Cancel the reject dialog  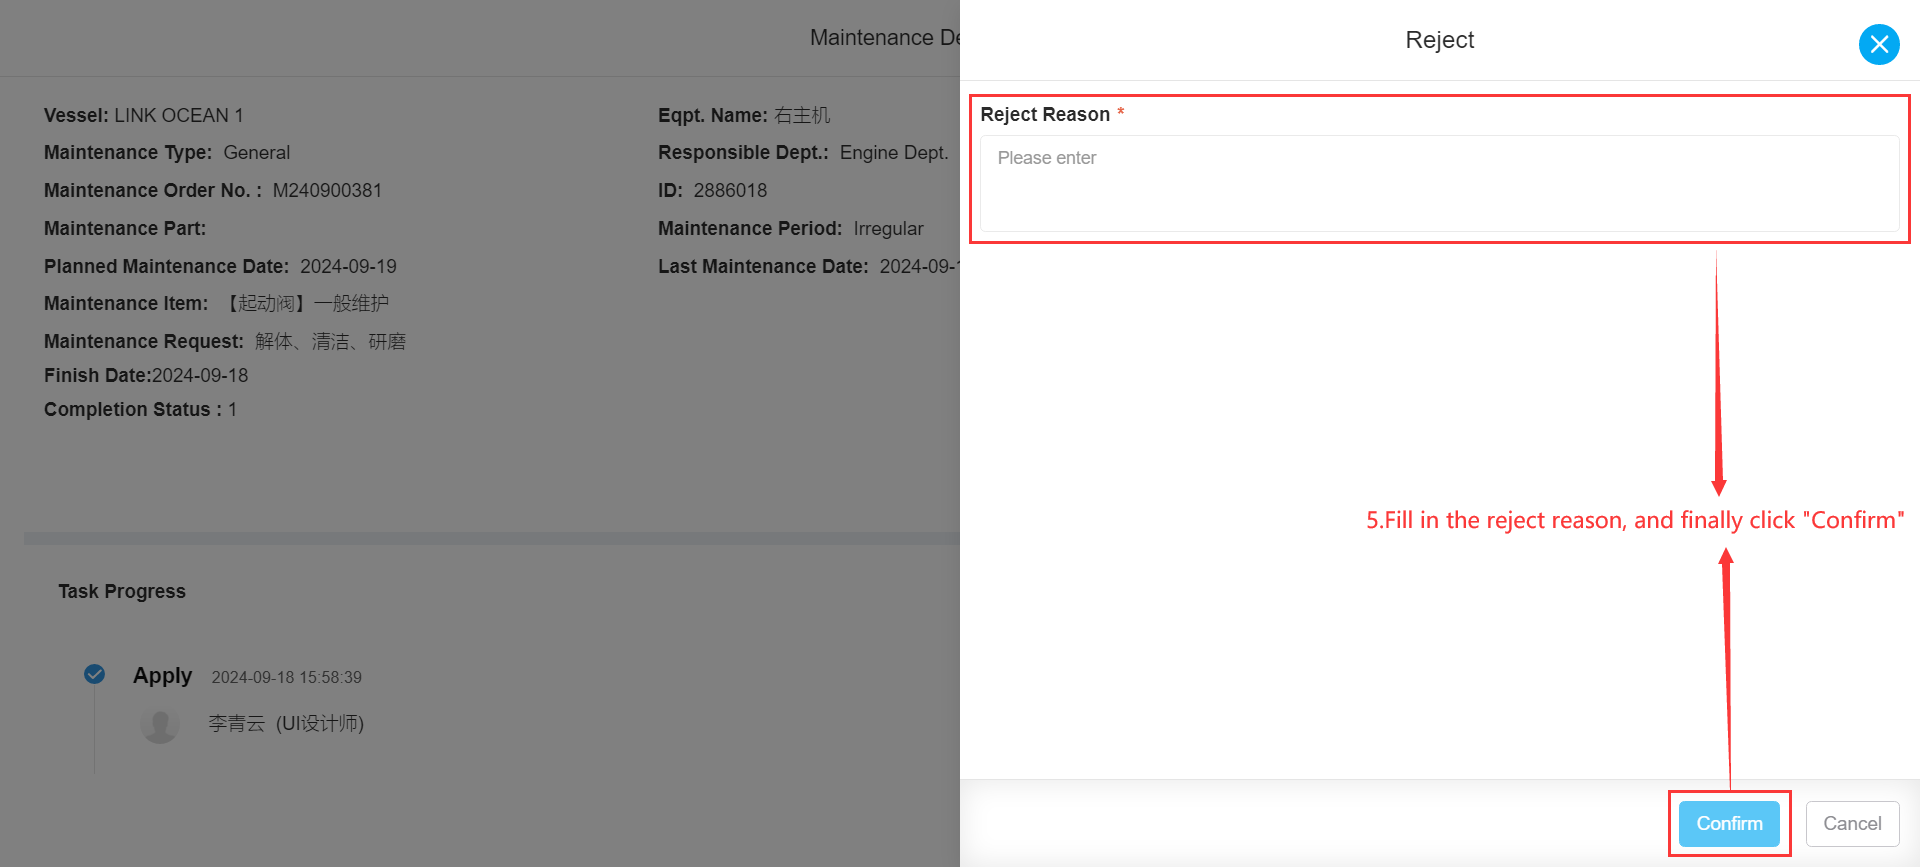coord(1852,823)
